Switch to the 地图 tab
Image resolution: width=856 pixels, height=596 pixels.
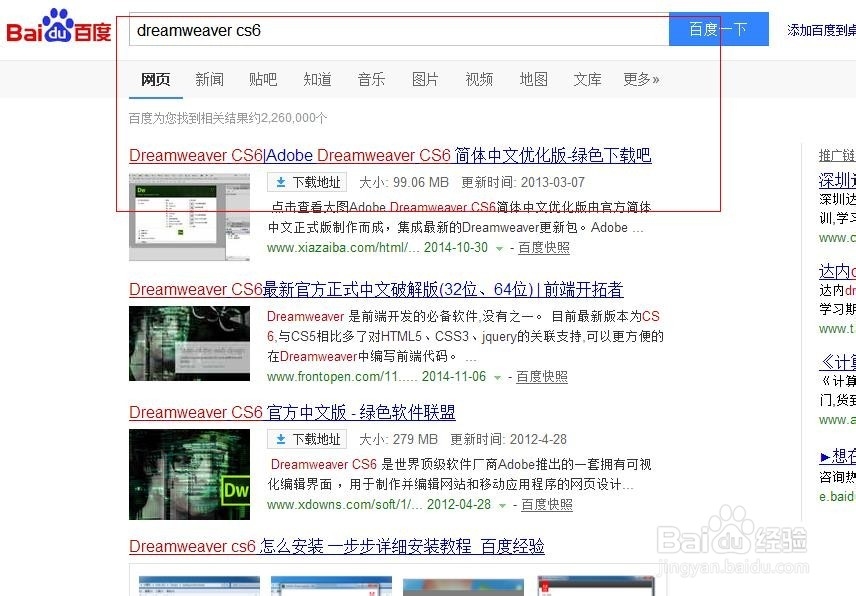pyautogui.click(x=533, y=80)
